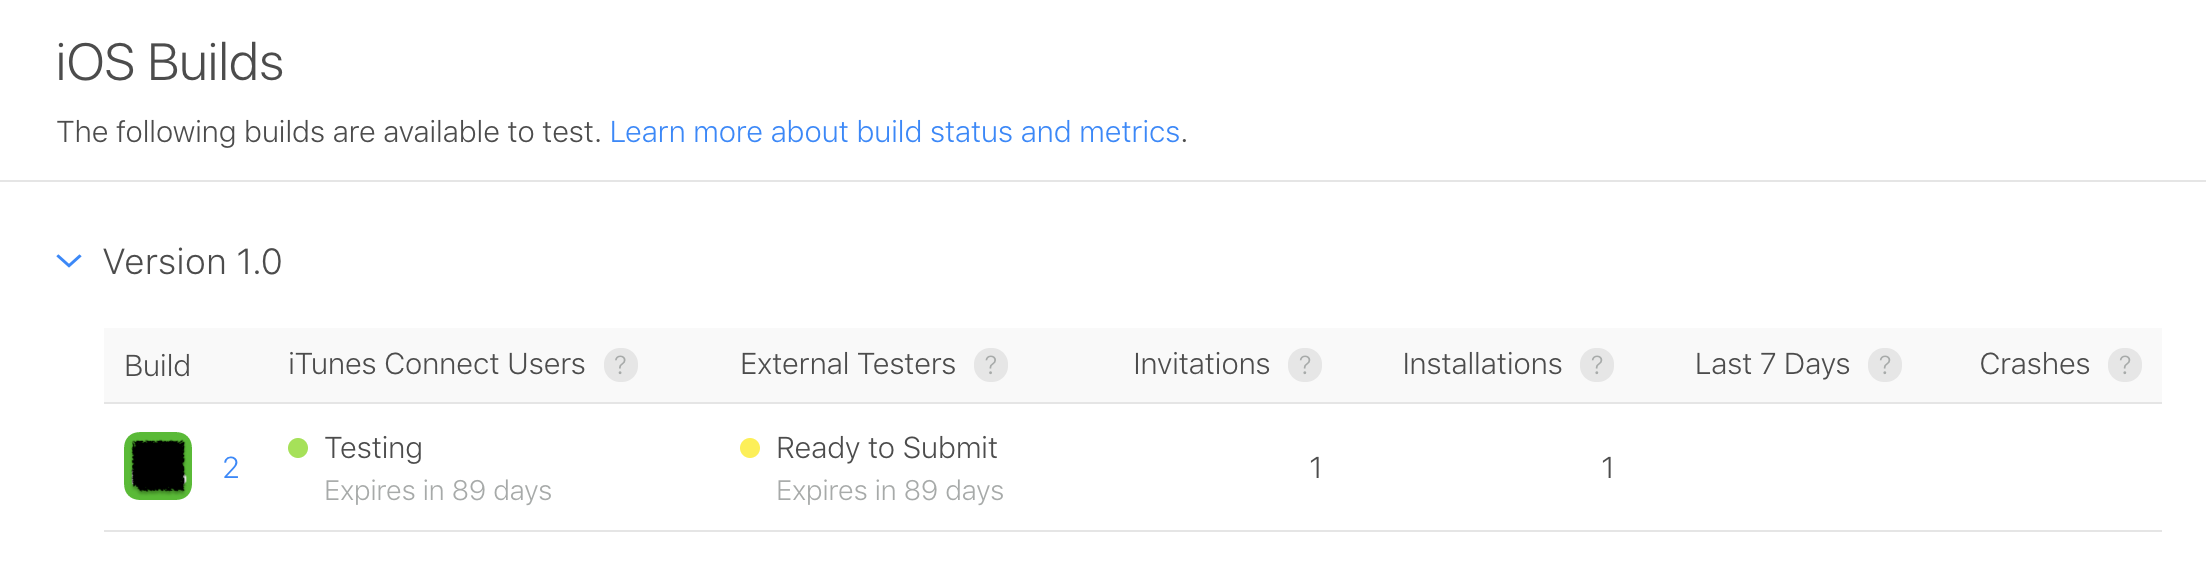Click the yellow Ready to Submit status dot
The height and width of the screenshot is (582, 2206).
coord(749,448)
